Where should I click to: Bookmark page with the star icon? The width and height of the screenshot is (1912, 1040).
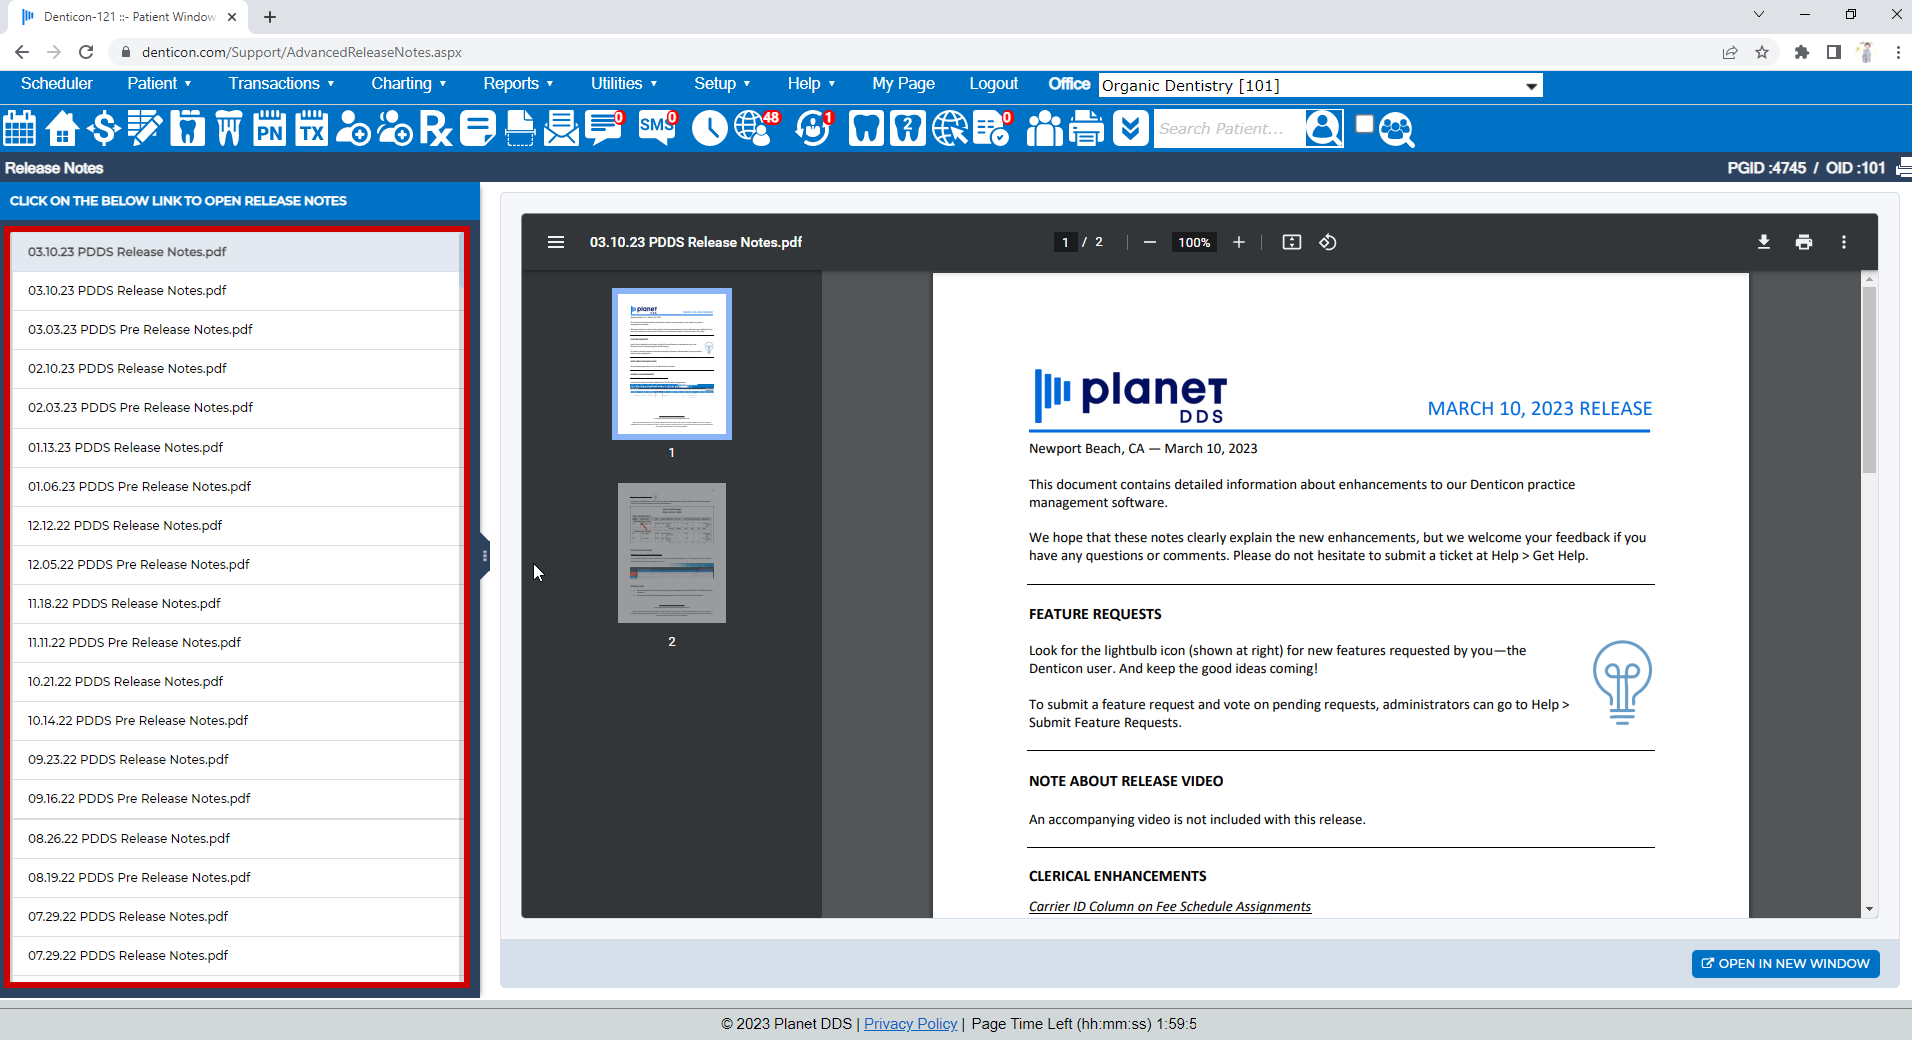(x=1762, y=52)
